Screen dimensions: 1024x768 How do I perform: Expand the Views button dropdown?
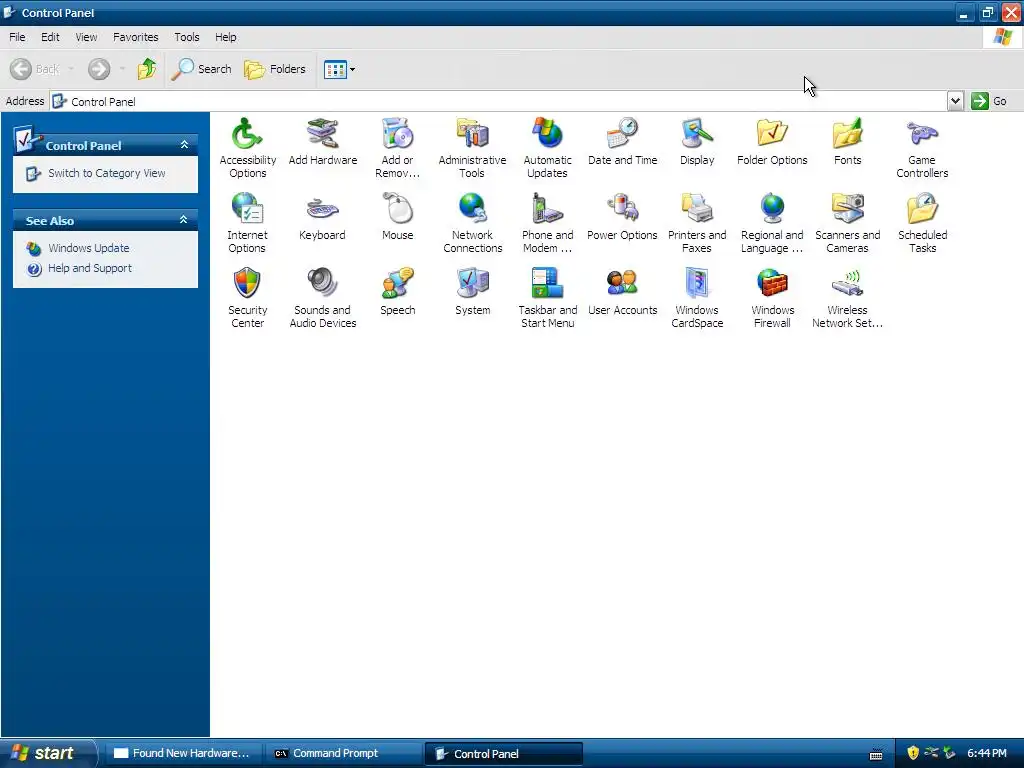(352, 69)
